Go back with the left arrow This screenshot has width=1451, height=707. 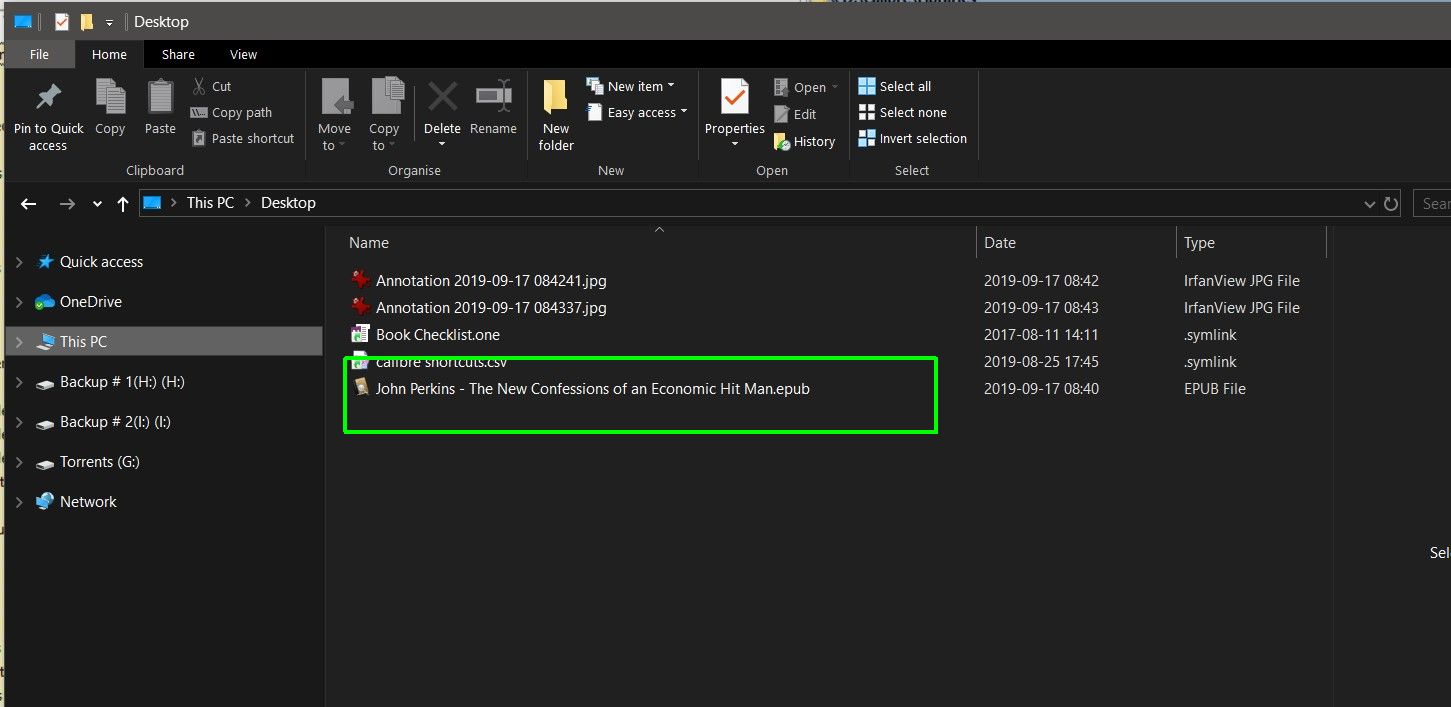(x=29, y=203)
